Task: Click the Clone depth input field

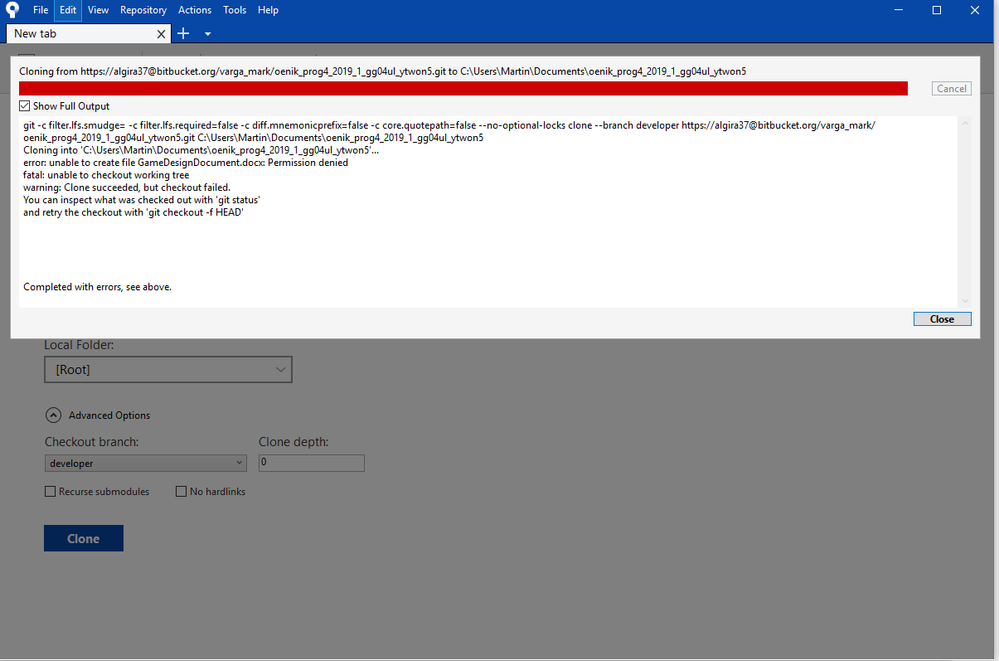Action: click(x=312, y=463)
